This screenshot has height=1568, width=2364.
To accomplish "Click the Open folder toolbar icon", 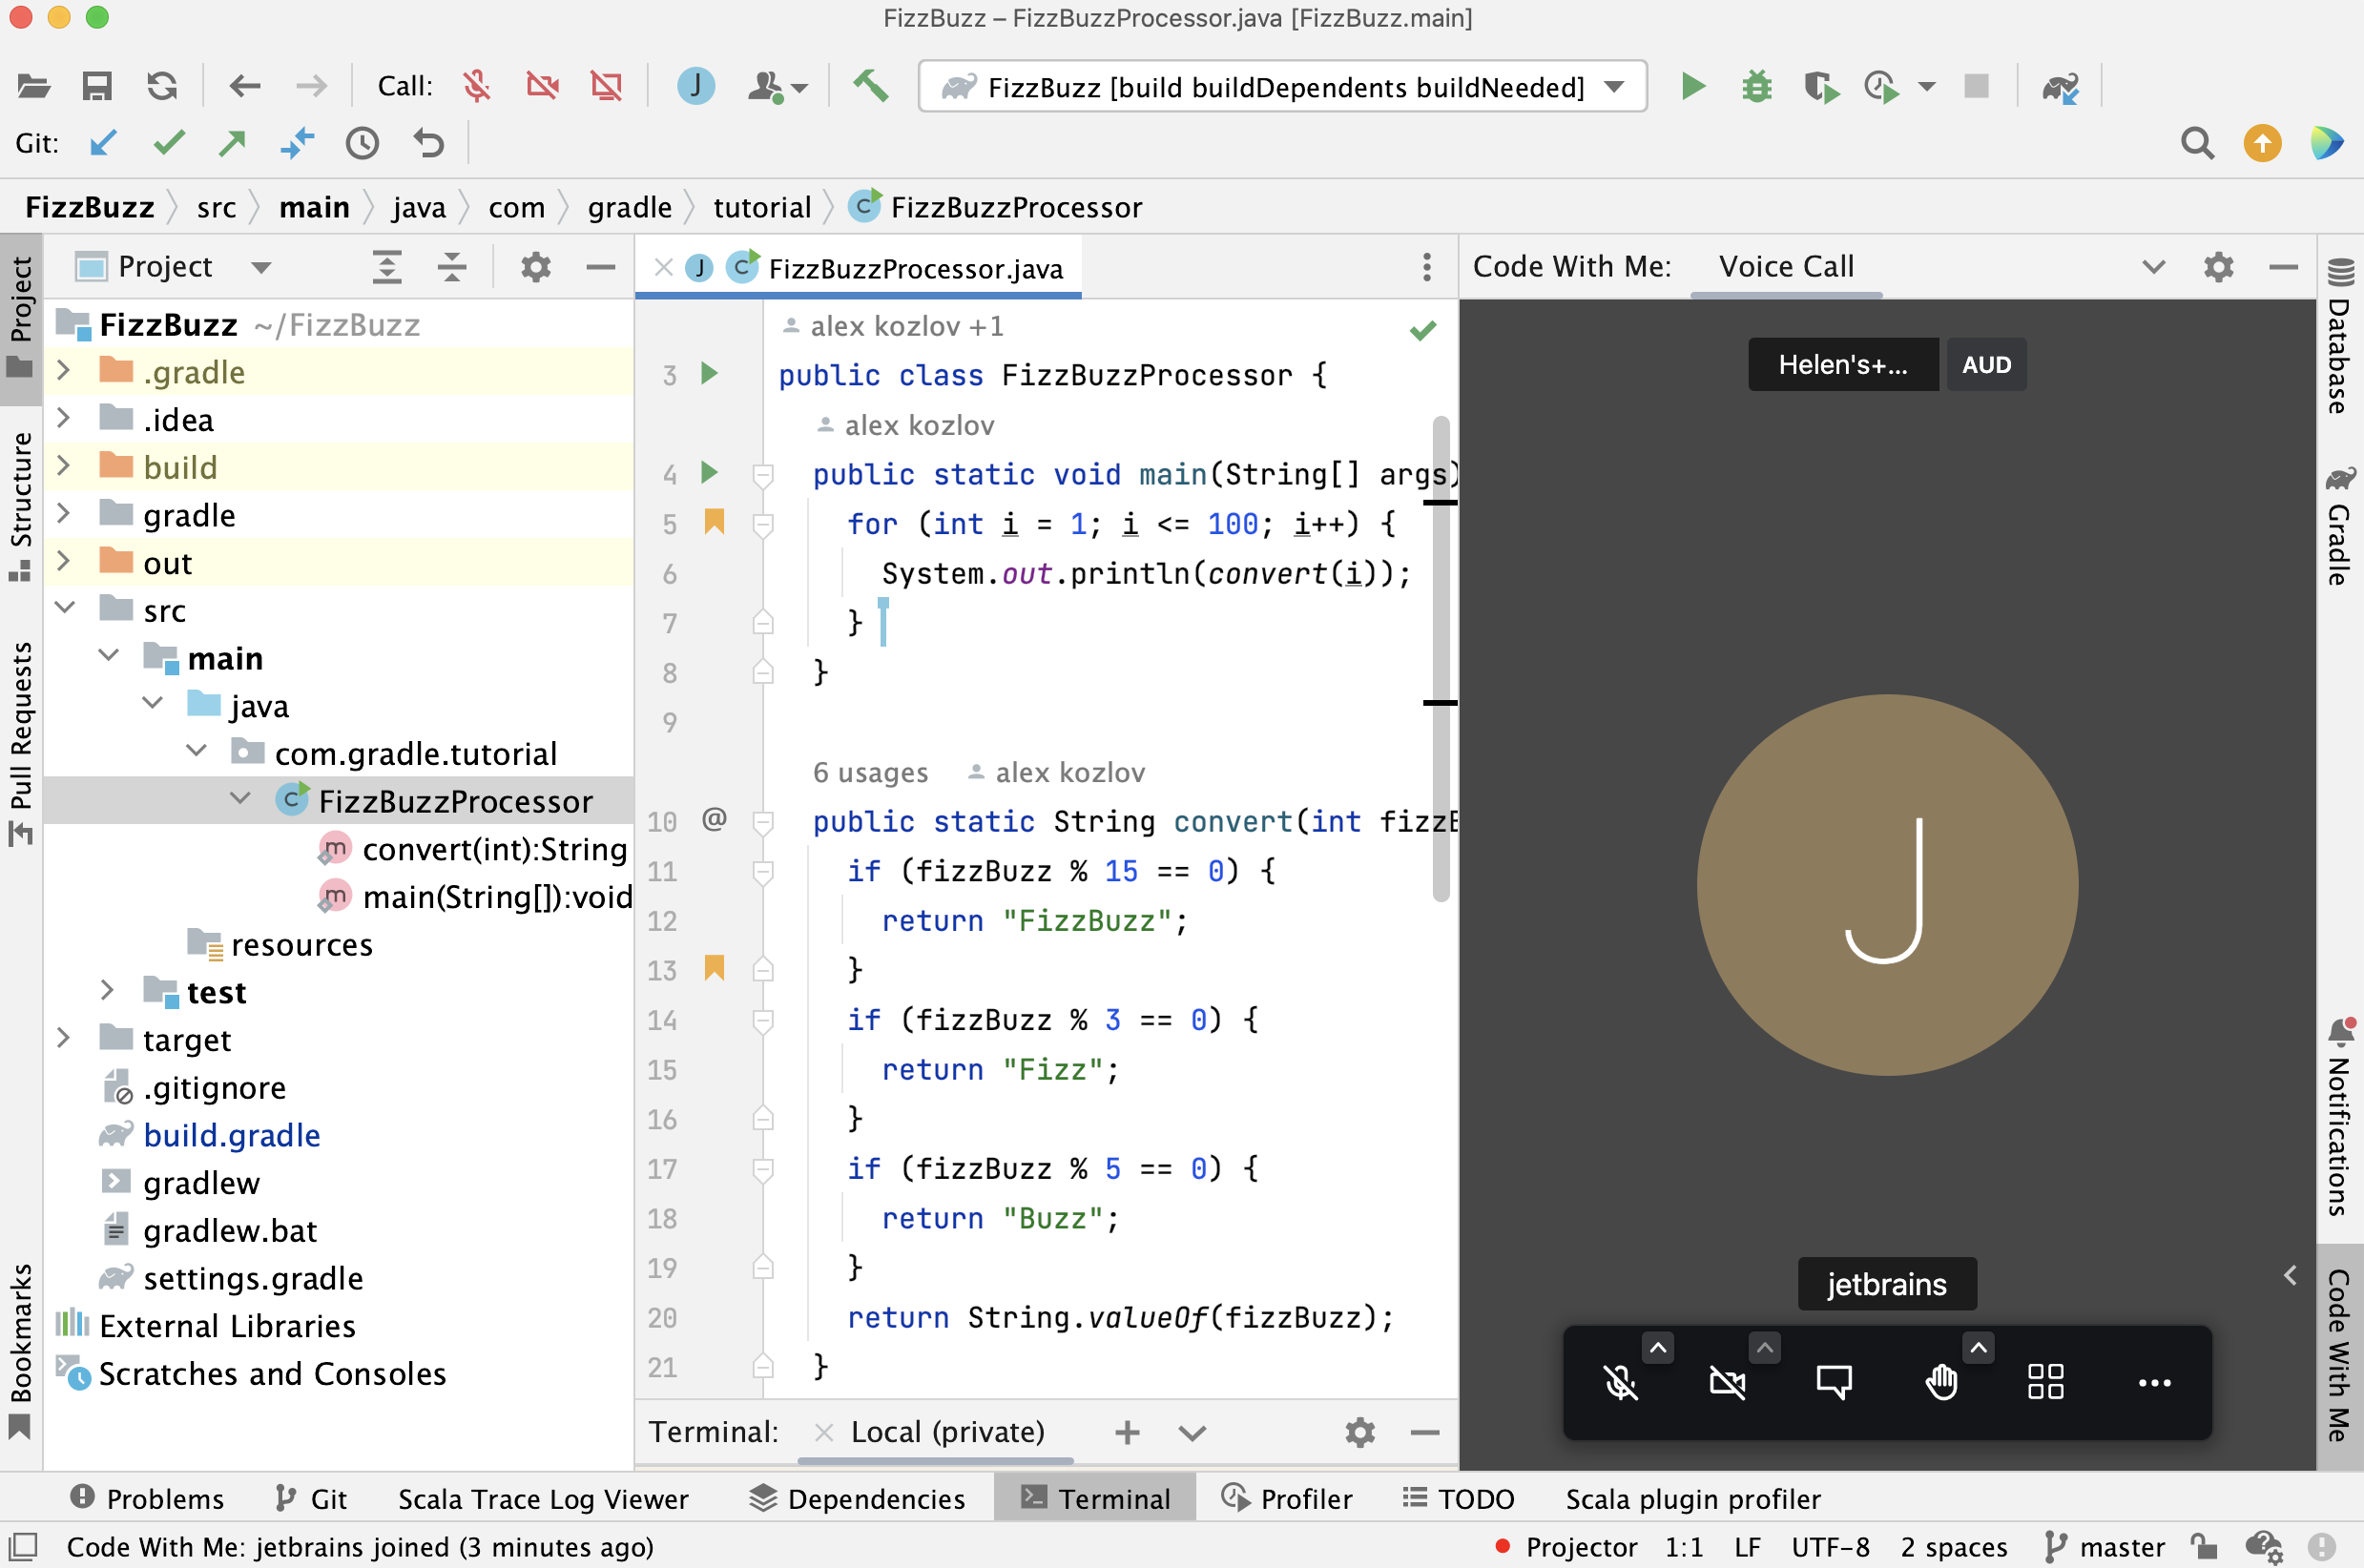I will pyautogui.click(x=34, y=87).
